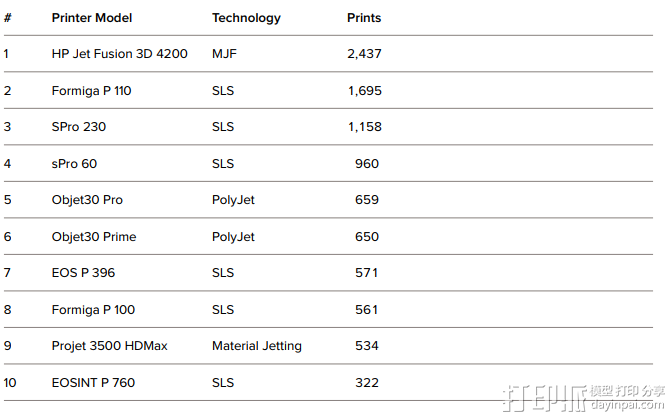This screenshot has width=665, height=412.
Task: Click the SPro 230 model name
Action: [78, 127]
